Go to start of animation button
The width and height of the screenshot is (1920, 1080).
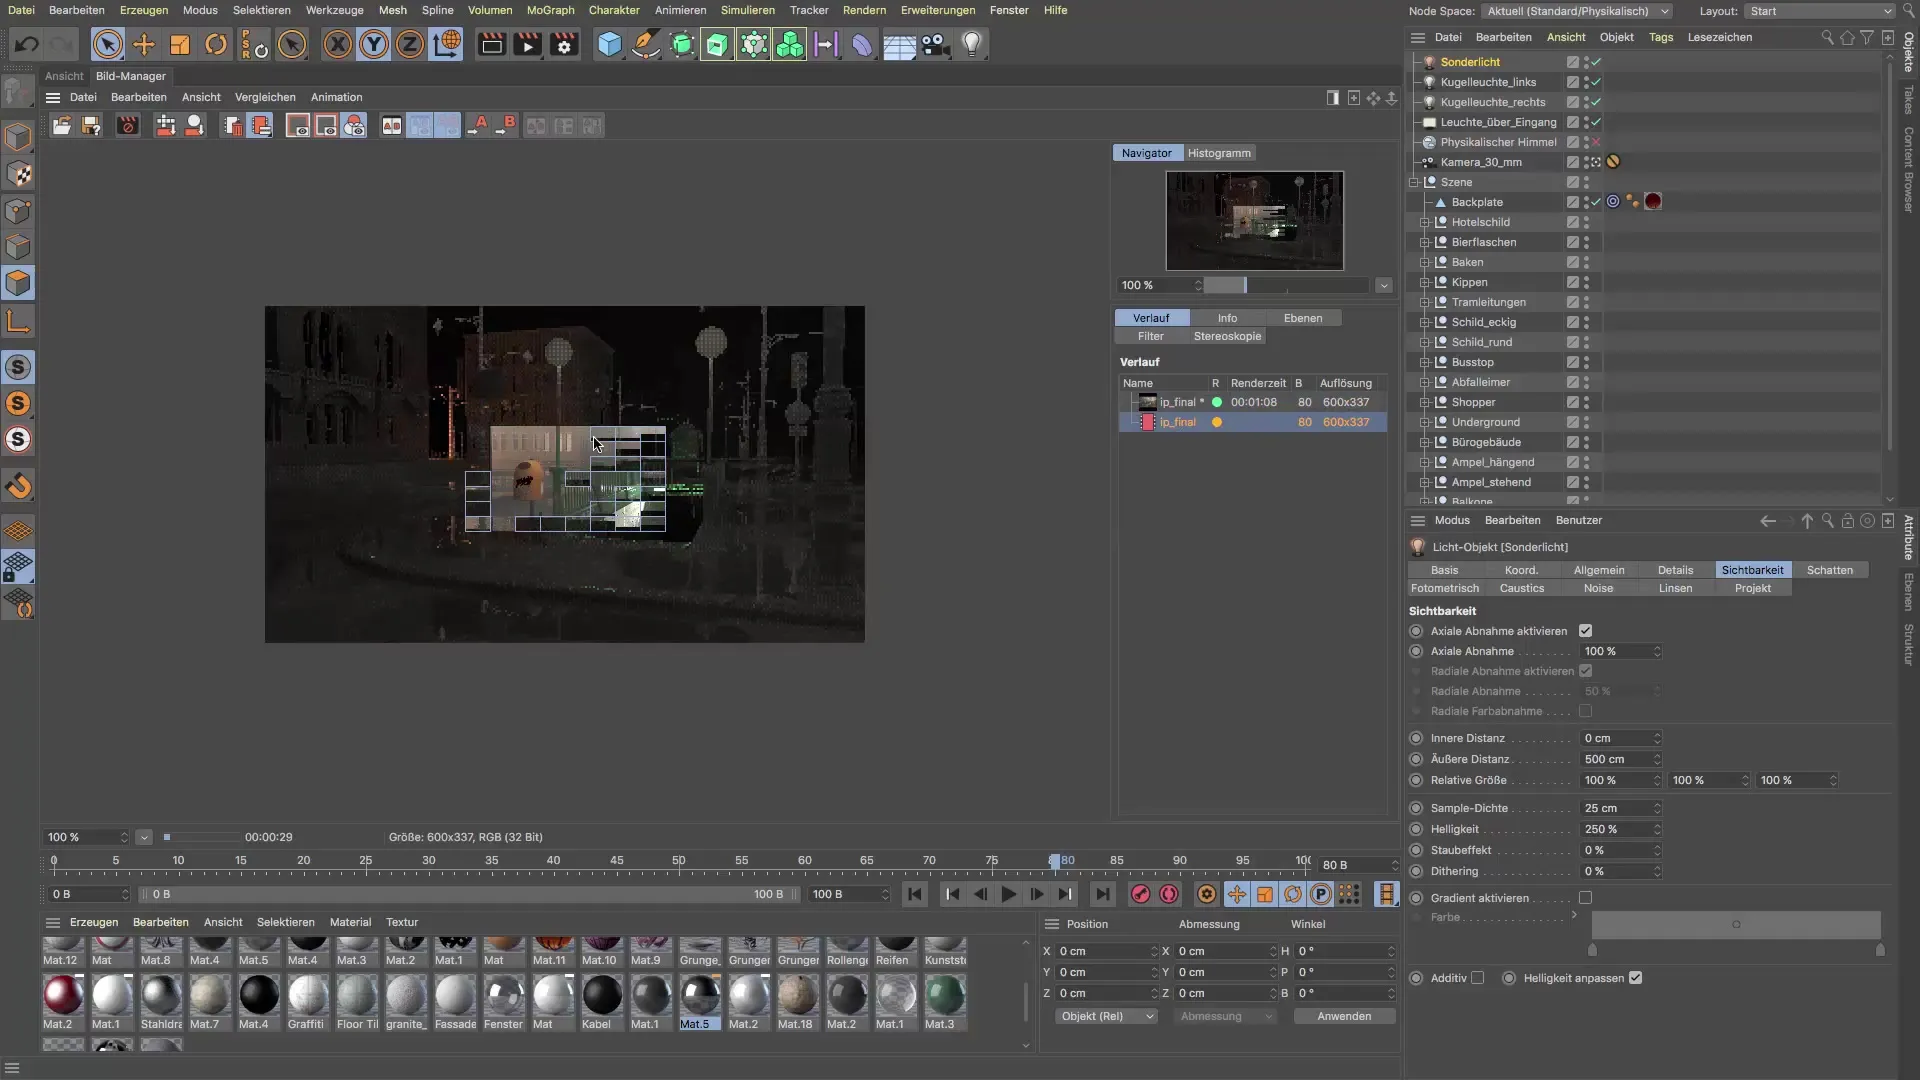click(914, 895)
